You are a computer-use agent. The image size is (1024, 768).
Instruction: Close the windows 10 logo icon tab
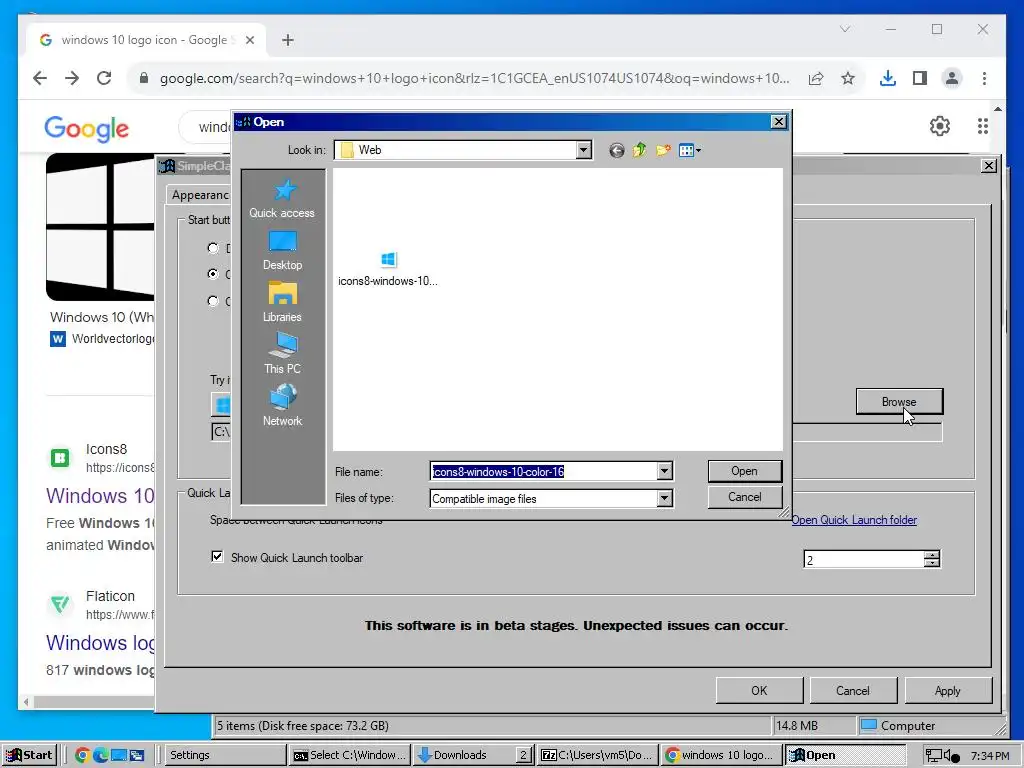(x=249, y=40)
